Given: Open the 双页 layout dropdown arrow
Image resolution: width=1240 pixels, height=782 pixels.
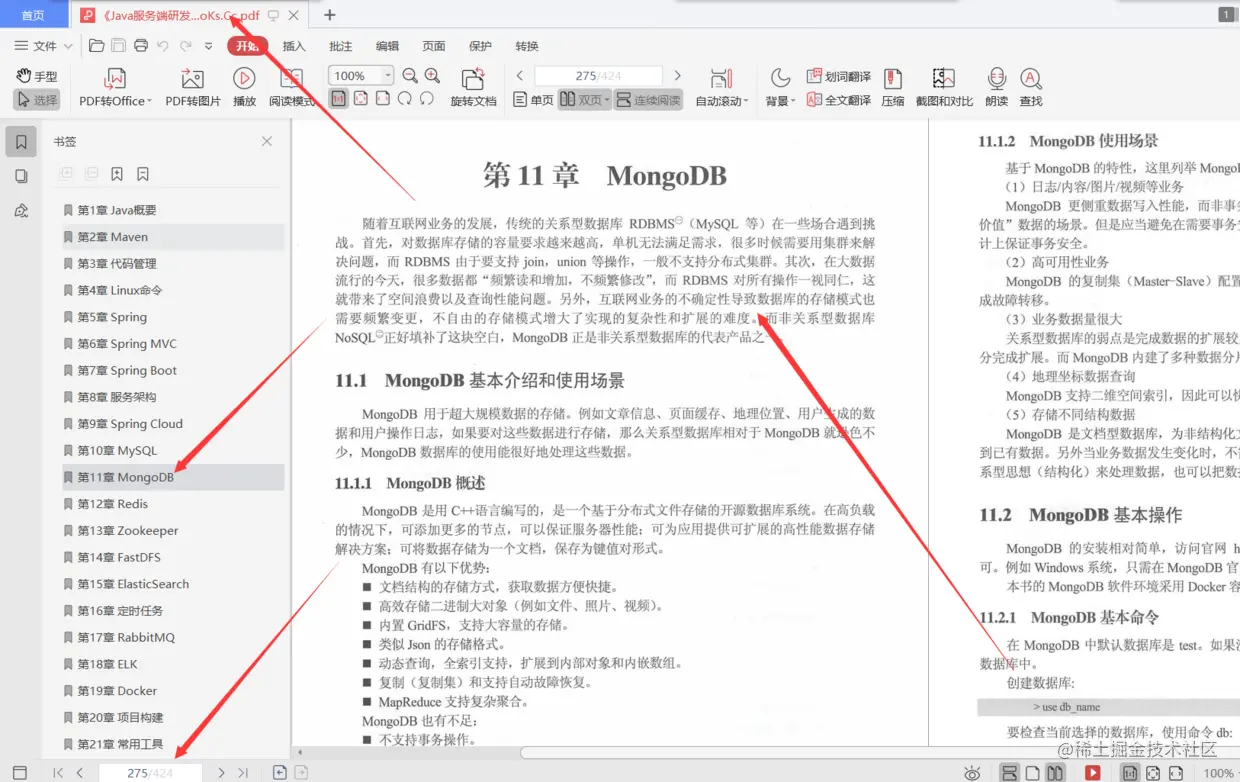Looking at the screenshot, I should pyautogui.click(x=606, y=100).
